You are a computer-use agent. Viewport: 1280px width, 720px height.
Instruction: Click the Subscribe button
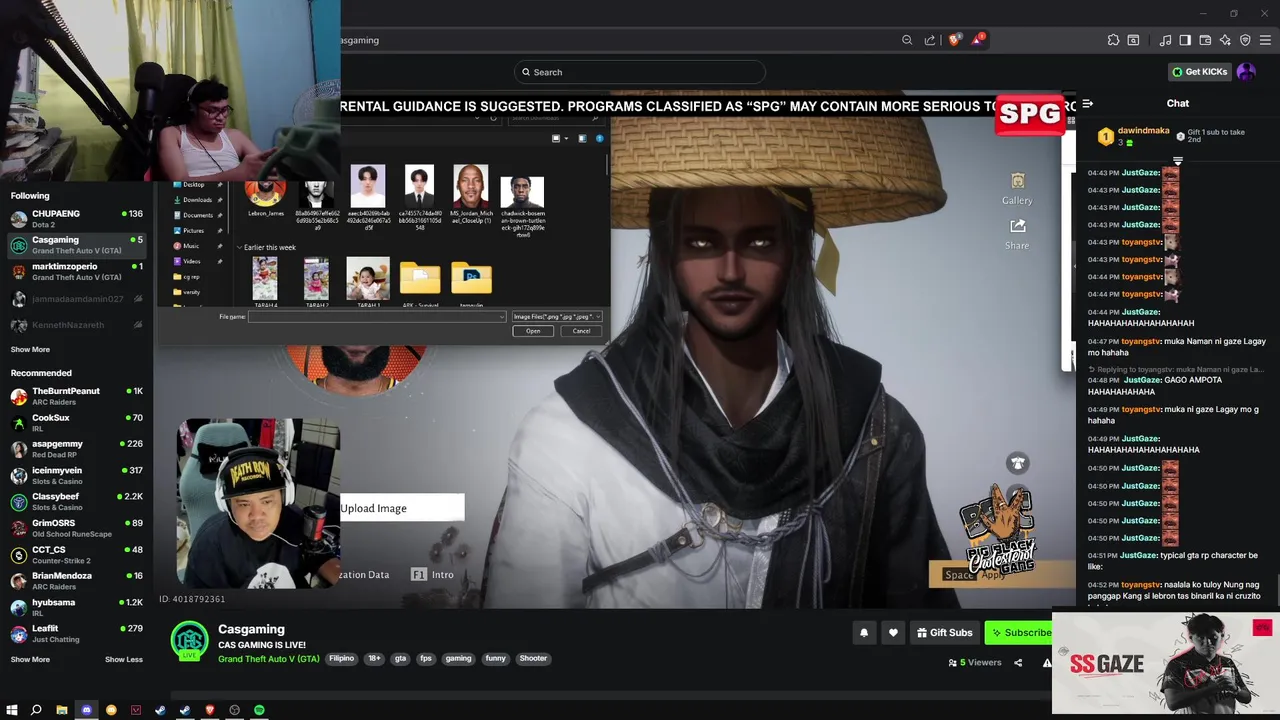coord(1020,633)
